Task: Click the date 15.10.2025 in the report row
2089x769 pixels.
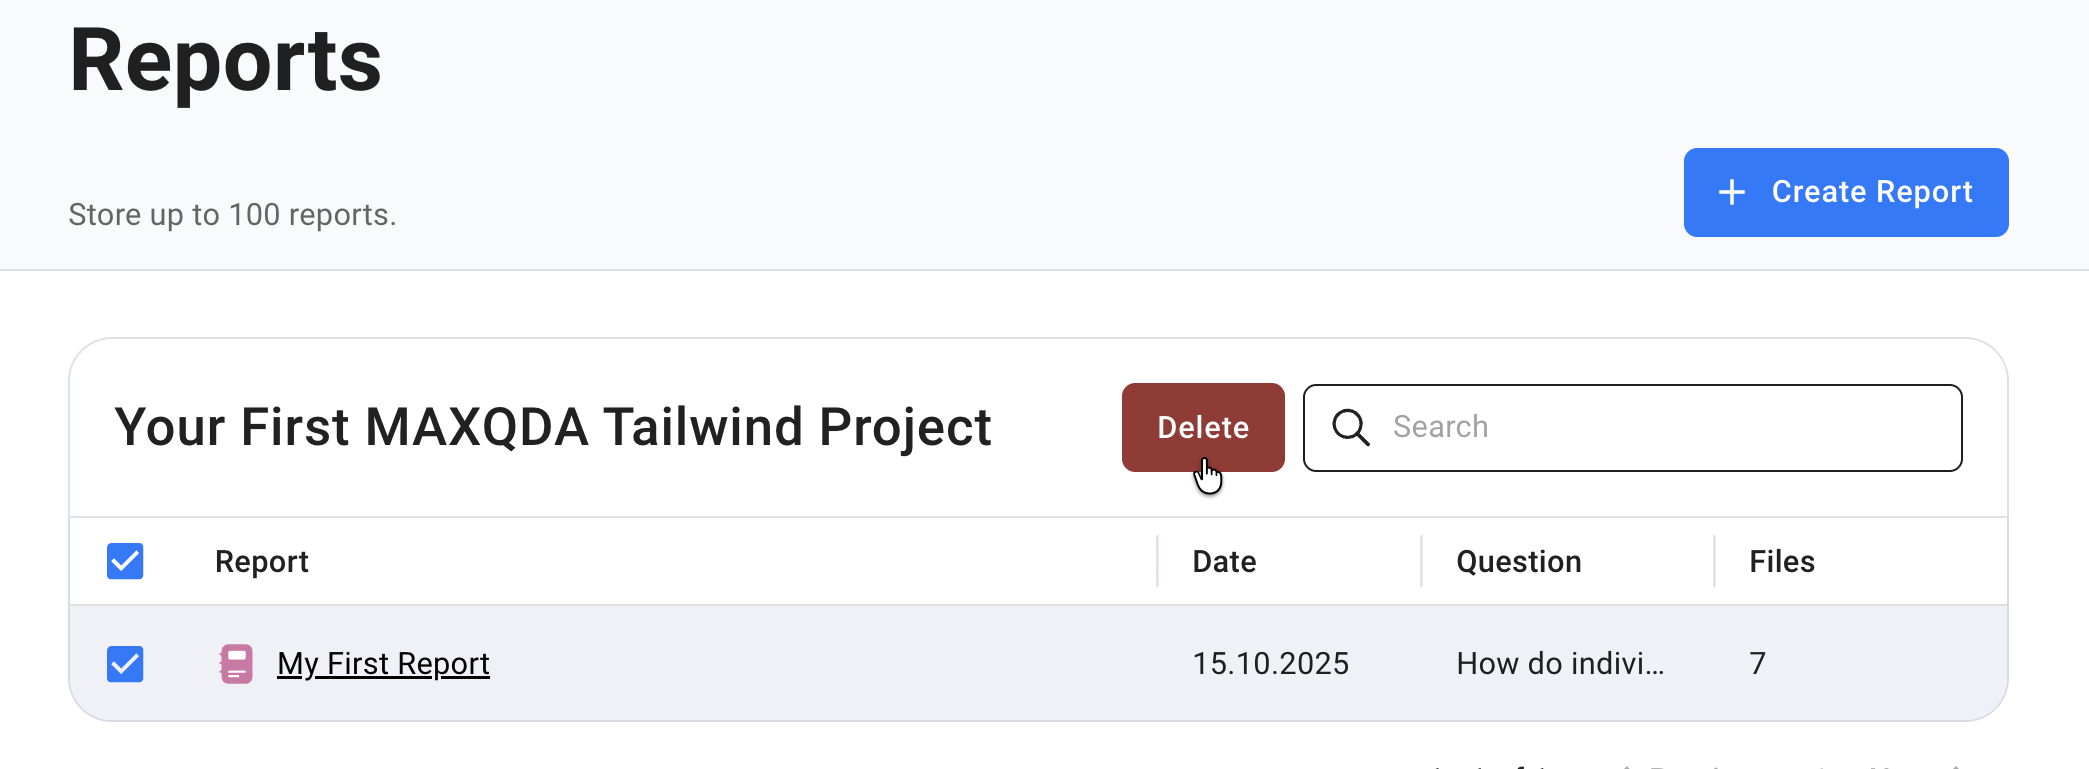Action: (1271, 663)
